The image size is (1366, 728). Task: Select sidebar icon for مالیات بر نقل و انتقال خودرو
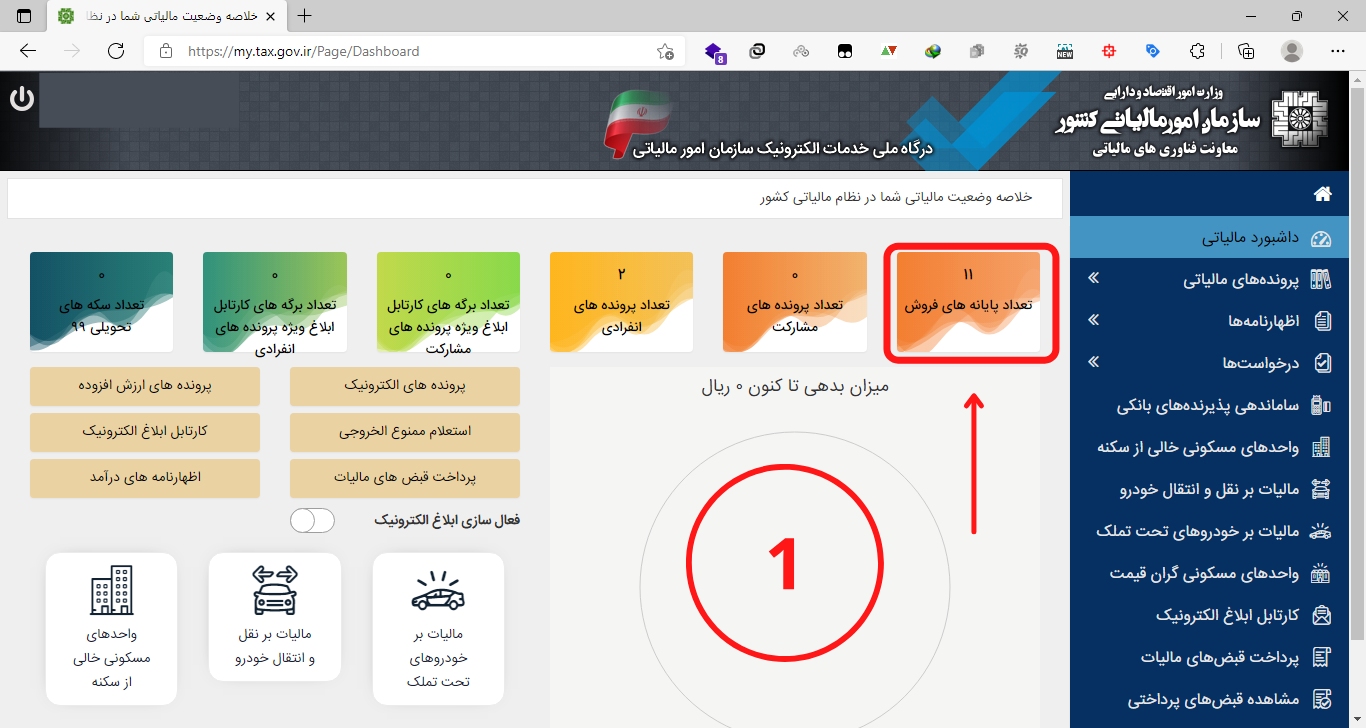(1322, 489)
